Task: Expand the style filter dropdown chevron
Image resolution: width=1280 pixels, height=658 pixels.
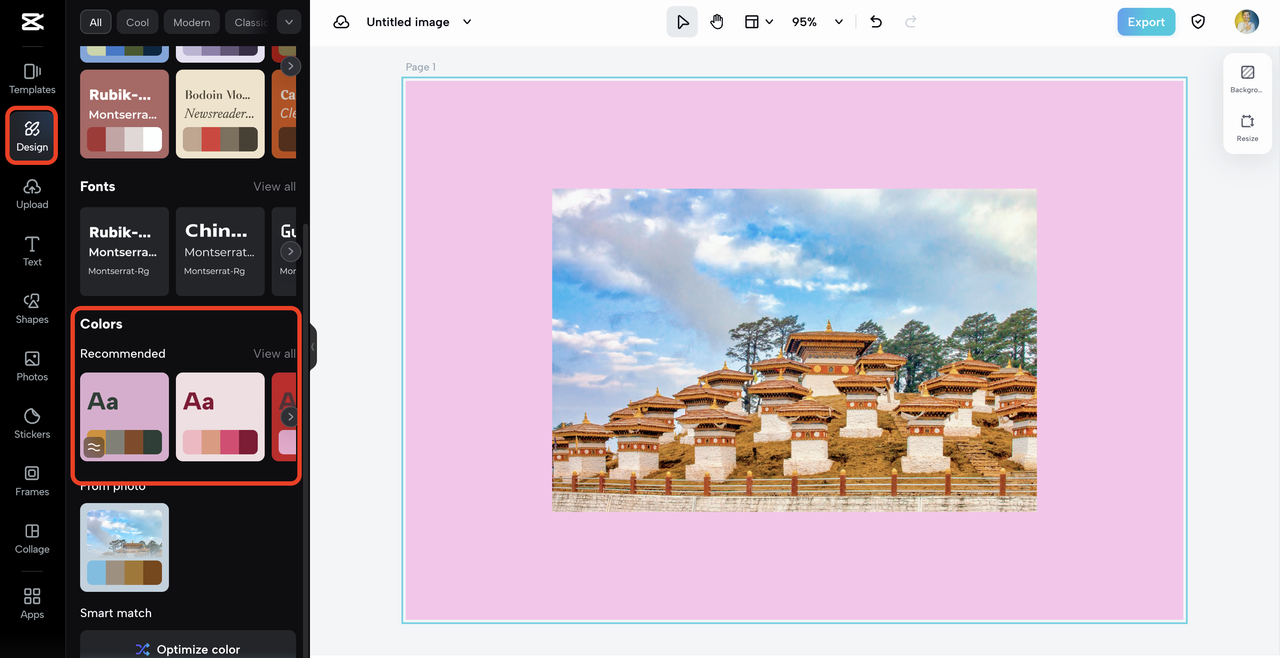Action: pyautogui.click(x=288, y=22)
